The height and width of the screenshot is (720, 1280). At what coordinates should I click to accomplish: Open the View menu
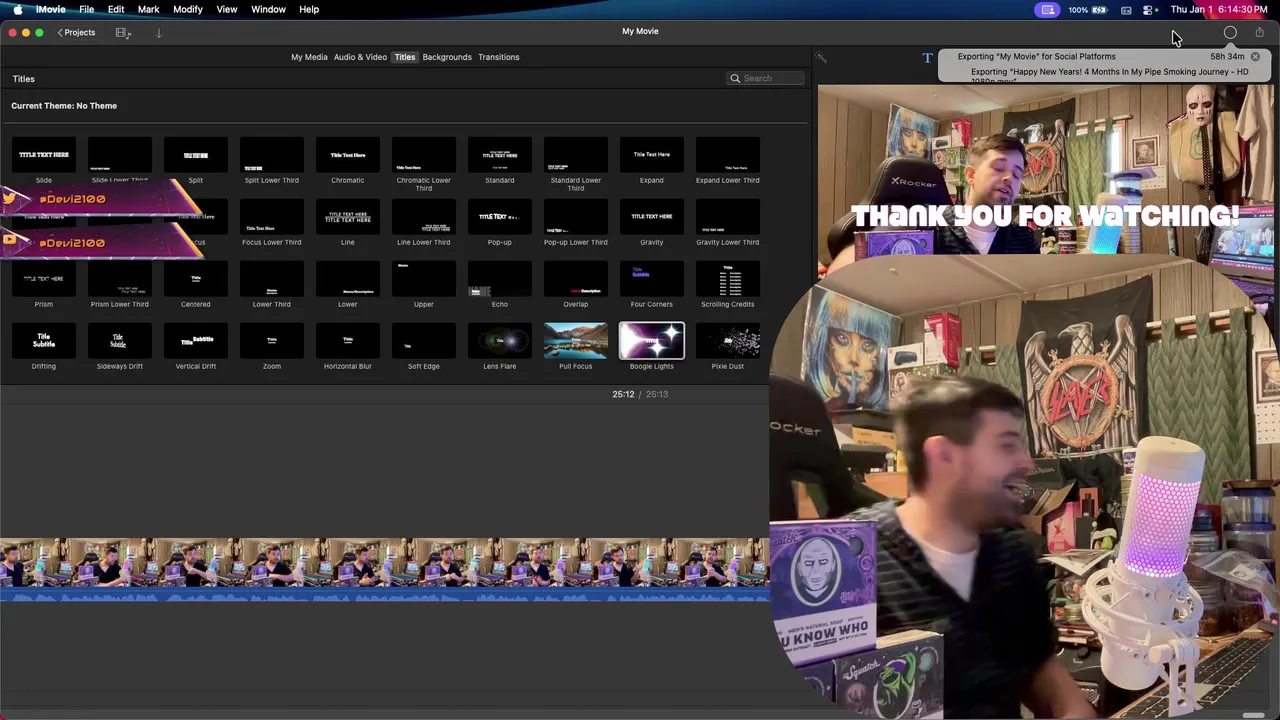[227, 9]
